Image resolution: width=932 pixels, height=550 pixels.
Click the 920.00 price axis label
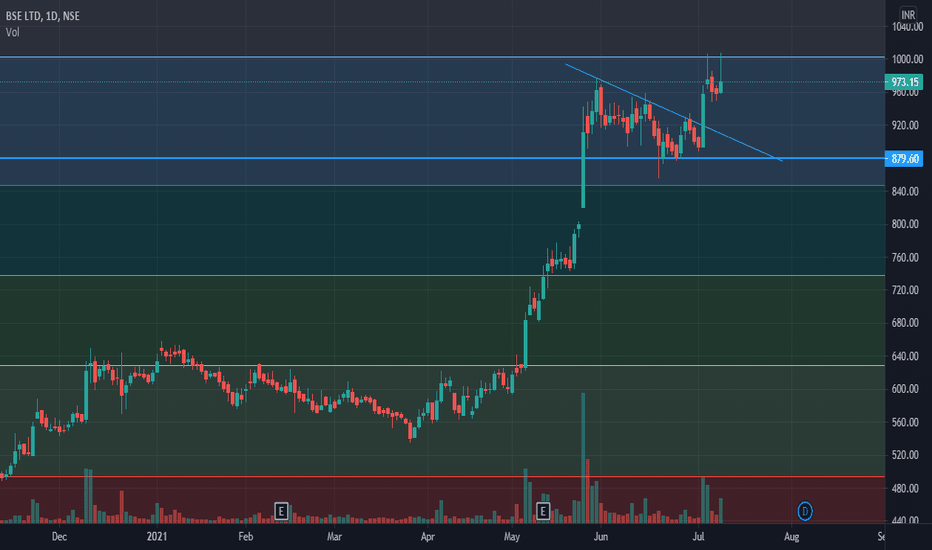click(x=905, y=125)
